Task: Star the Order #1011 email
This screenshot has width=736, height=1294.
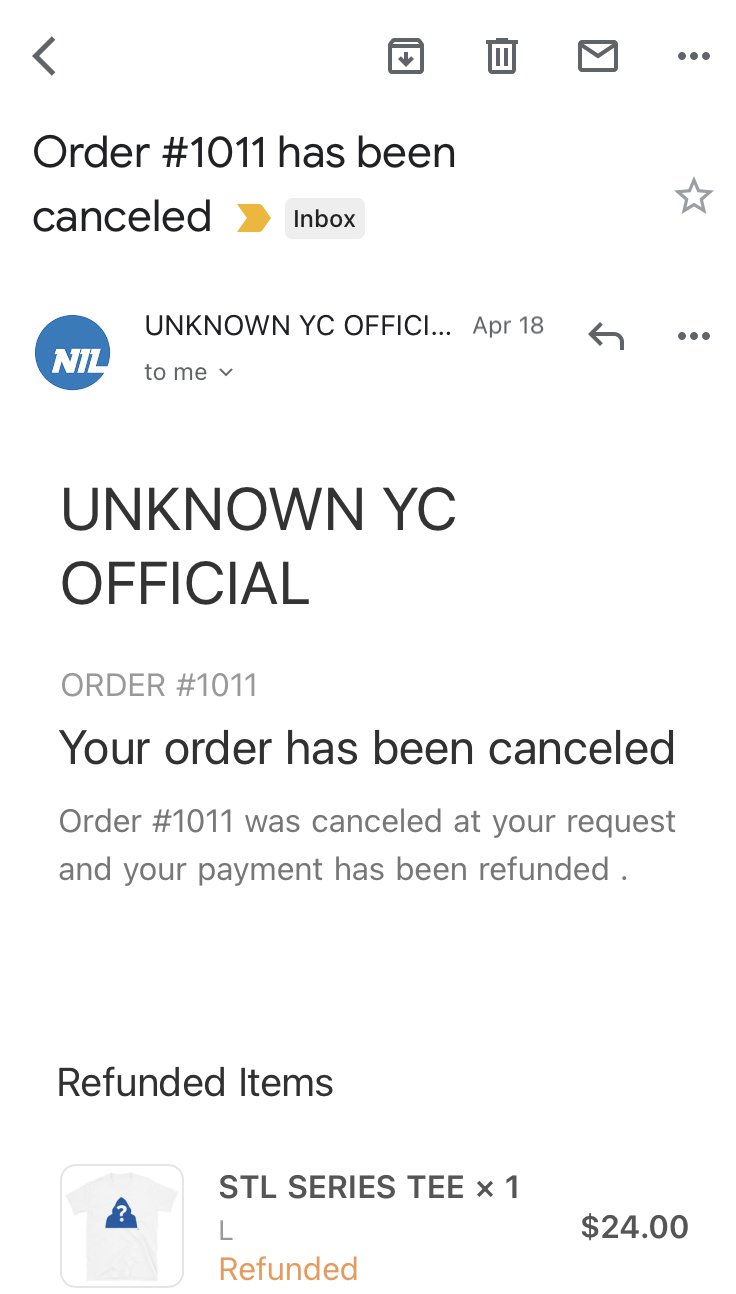Action: click(693, 196)
